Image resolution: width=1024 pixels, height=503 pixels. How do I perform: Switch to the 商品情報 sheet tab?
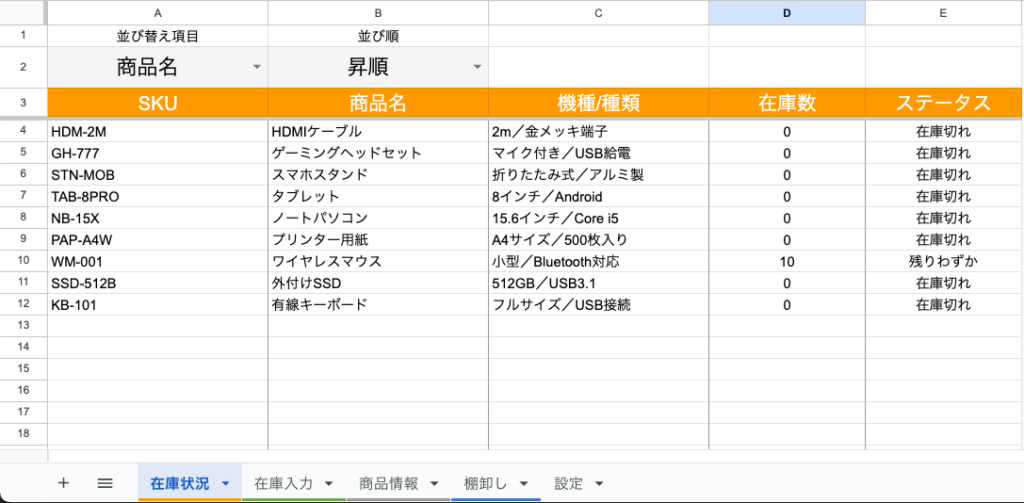388,483
